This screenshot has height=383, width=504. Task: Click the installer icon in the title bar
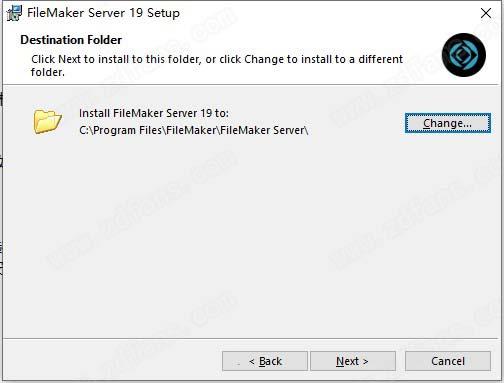point(14,13)
